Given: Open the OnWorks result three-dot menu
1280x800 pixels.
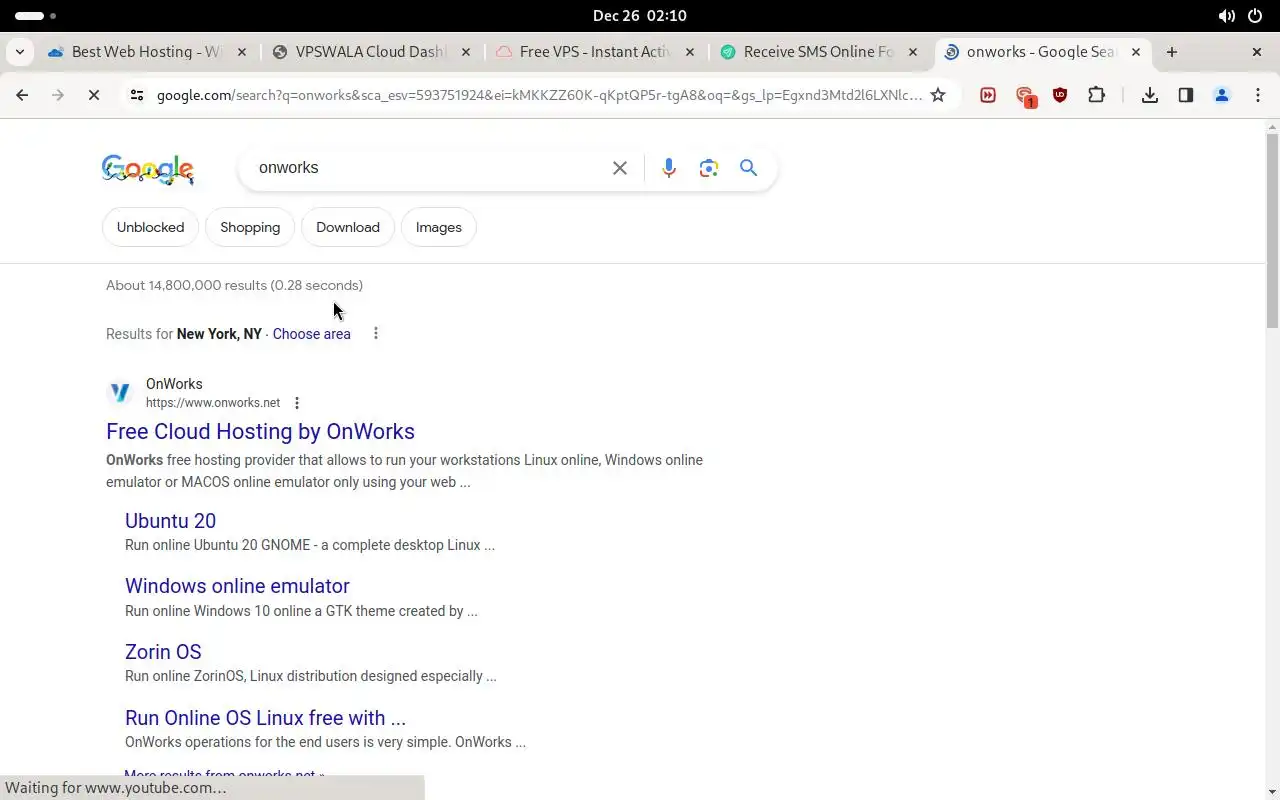Looking at the screenshot, I should coord(297,403).
